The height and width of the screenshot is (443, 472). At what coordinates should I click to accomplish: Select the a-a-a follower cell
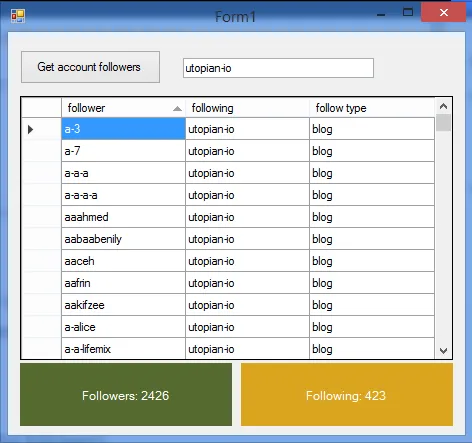tap(123, 173)
